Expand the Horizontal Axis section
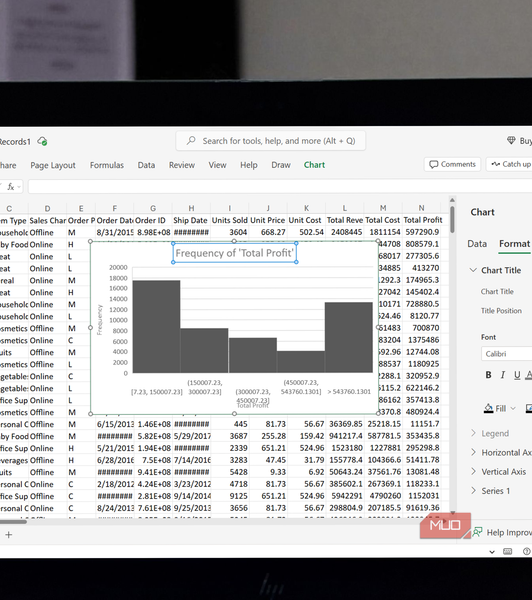This screenshot has height=600, width=532. click(473, 452)
